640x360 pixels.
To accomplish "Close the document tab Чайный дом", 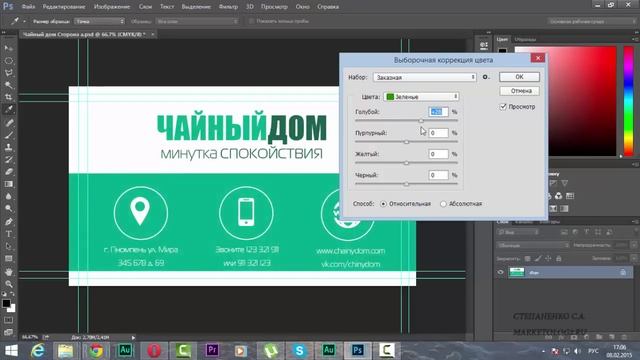I will tap(153, 34).
